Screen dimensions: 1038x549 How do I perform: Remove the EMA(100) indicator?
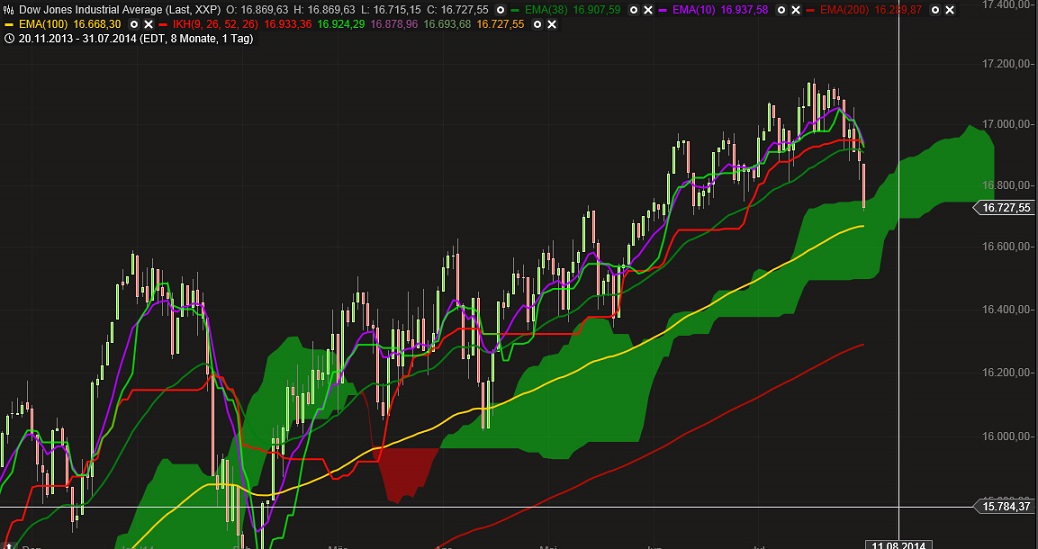pyautogui.click(x=149, y=24)
